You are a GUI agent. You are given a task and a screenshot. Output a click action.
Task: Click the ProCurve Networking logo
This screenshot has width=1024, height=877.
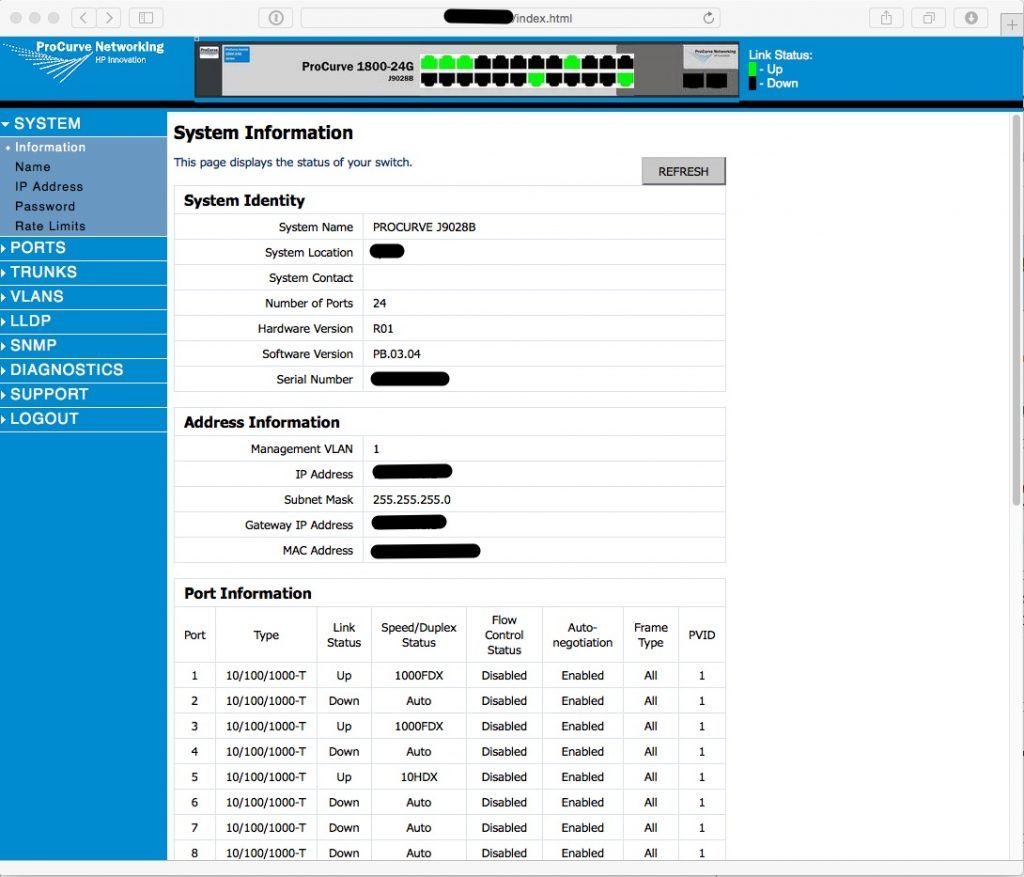point(83,59)
